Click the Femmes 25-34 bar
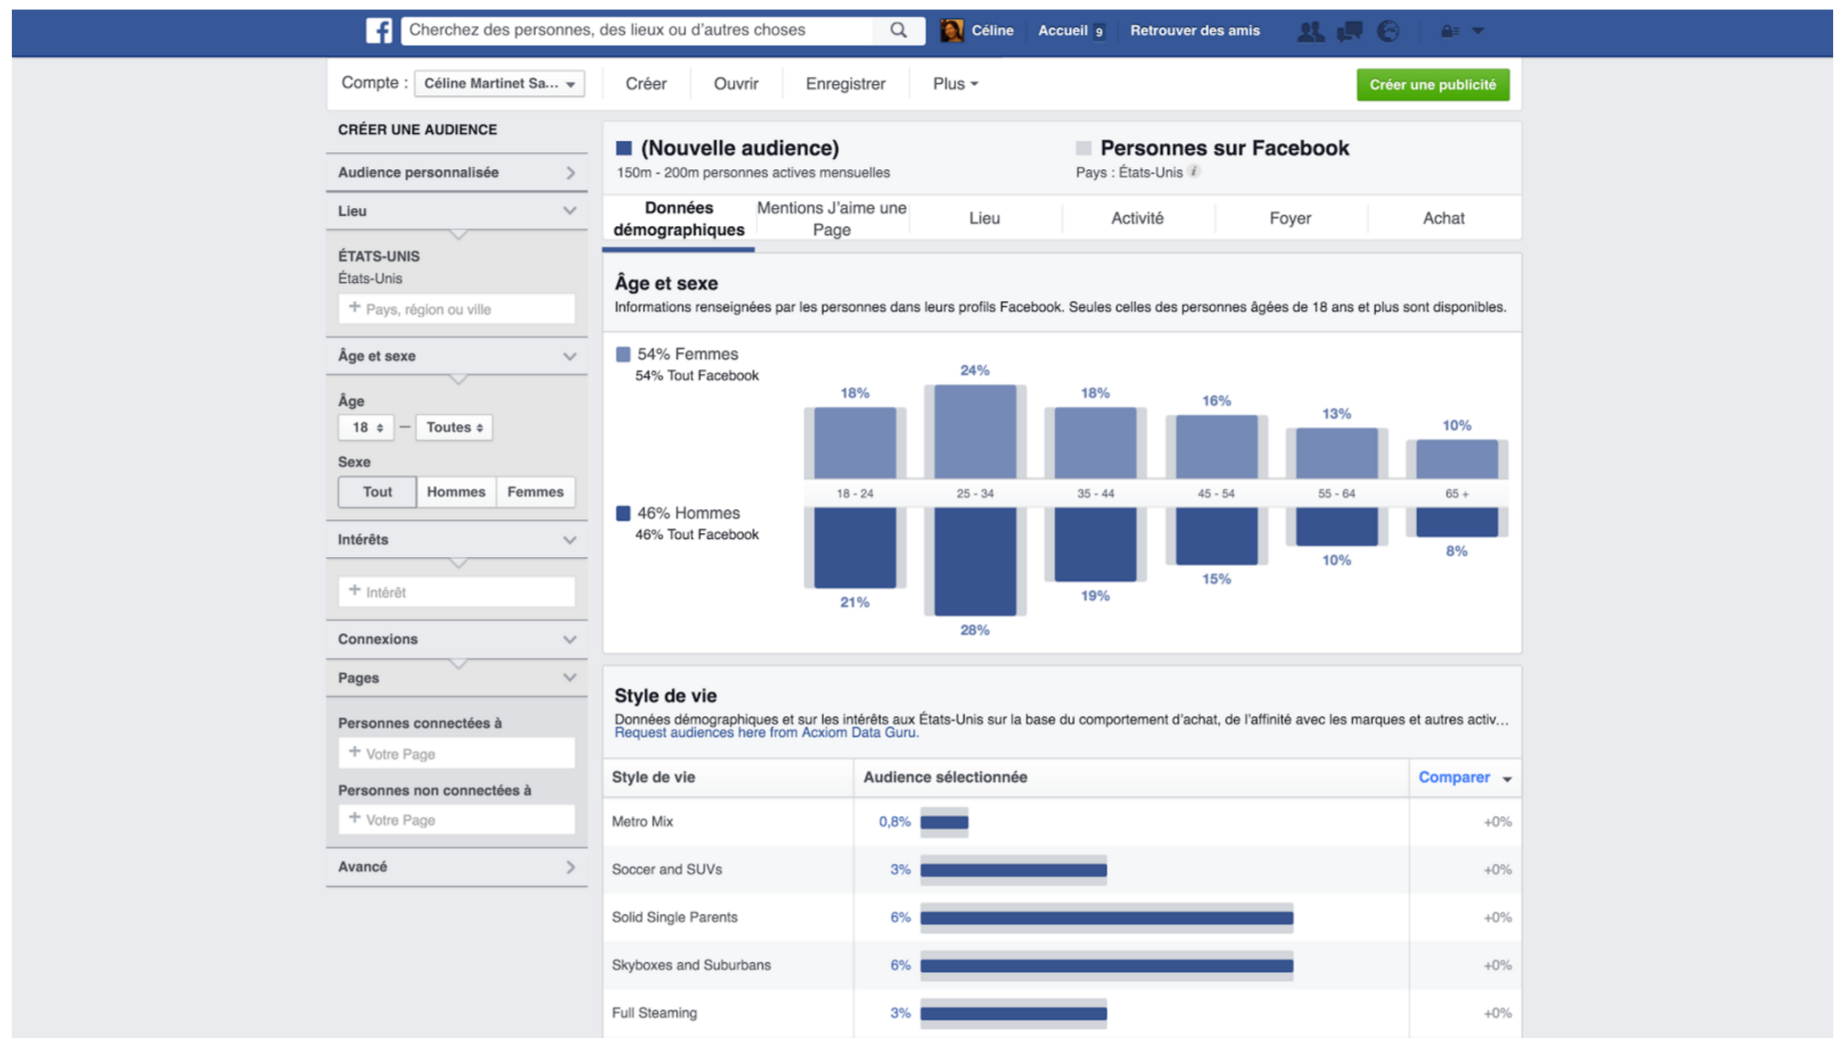The height and width of the screenshot is (1042, 1838). coord(975,431)
